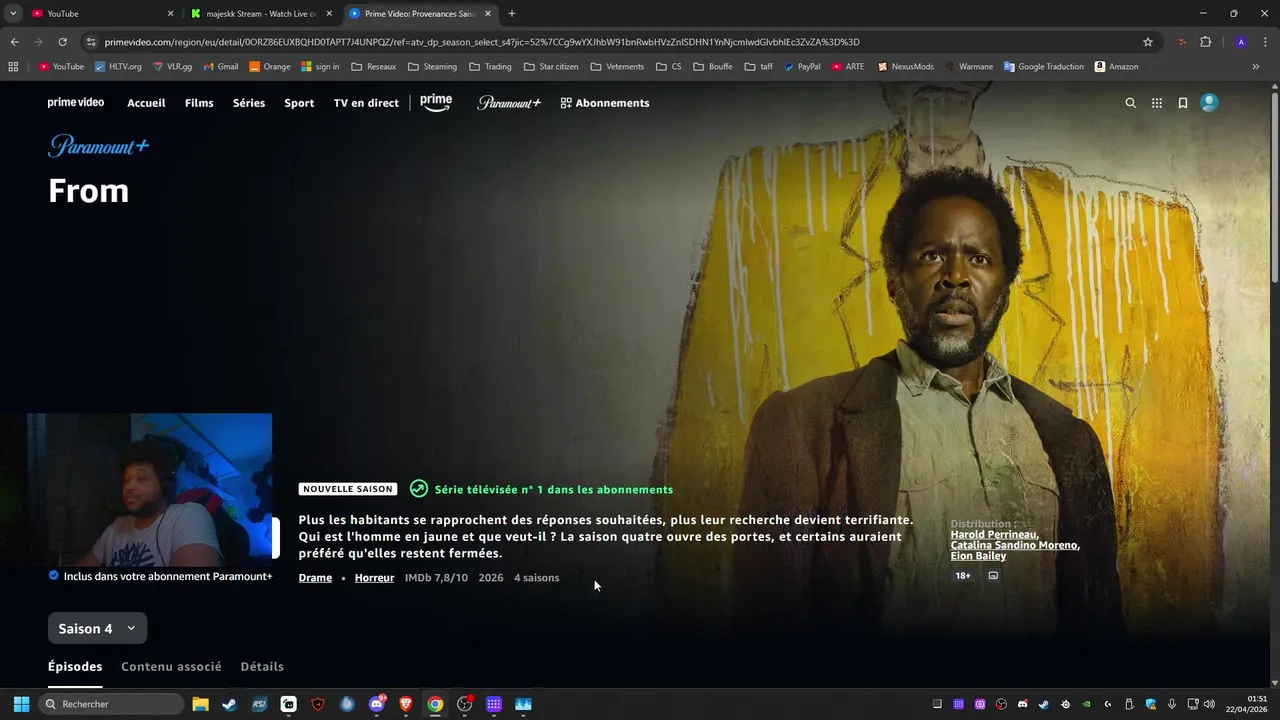Viewport: 1280px width, 720px height.
Task: Open volume control in system tray
Action: pyautogui.click(x=1209, y=704)
